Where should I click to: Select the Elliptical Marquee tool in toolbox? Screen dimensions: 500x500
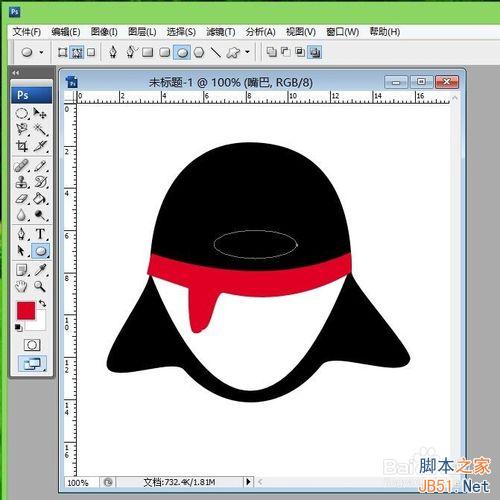pyautogui.click(x=22, y=114)
